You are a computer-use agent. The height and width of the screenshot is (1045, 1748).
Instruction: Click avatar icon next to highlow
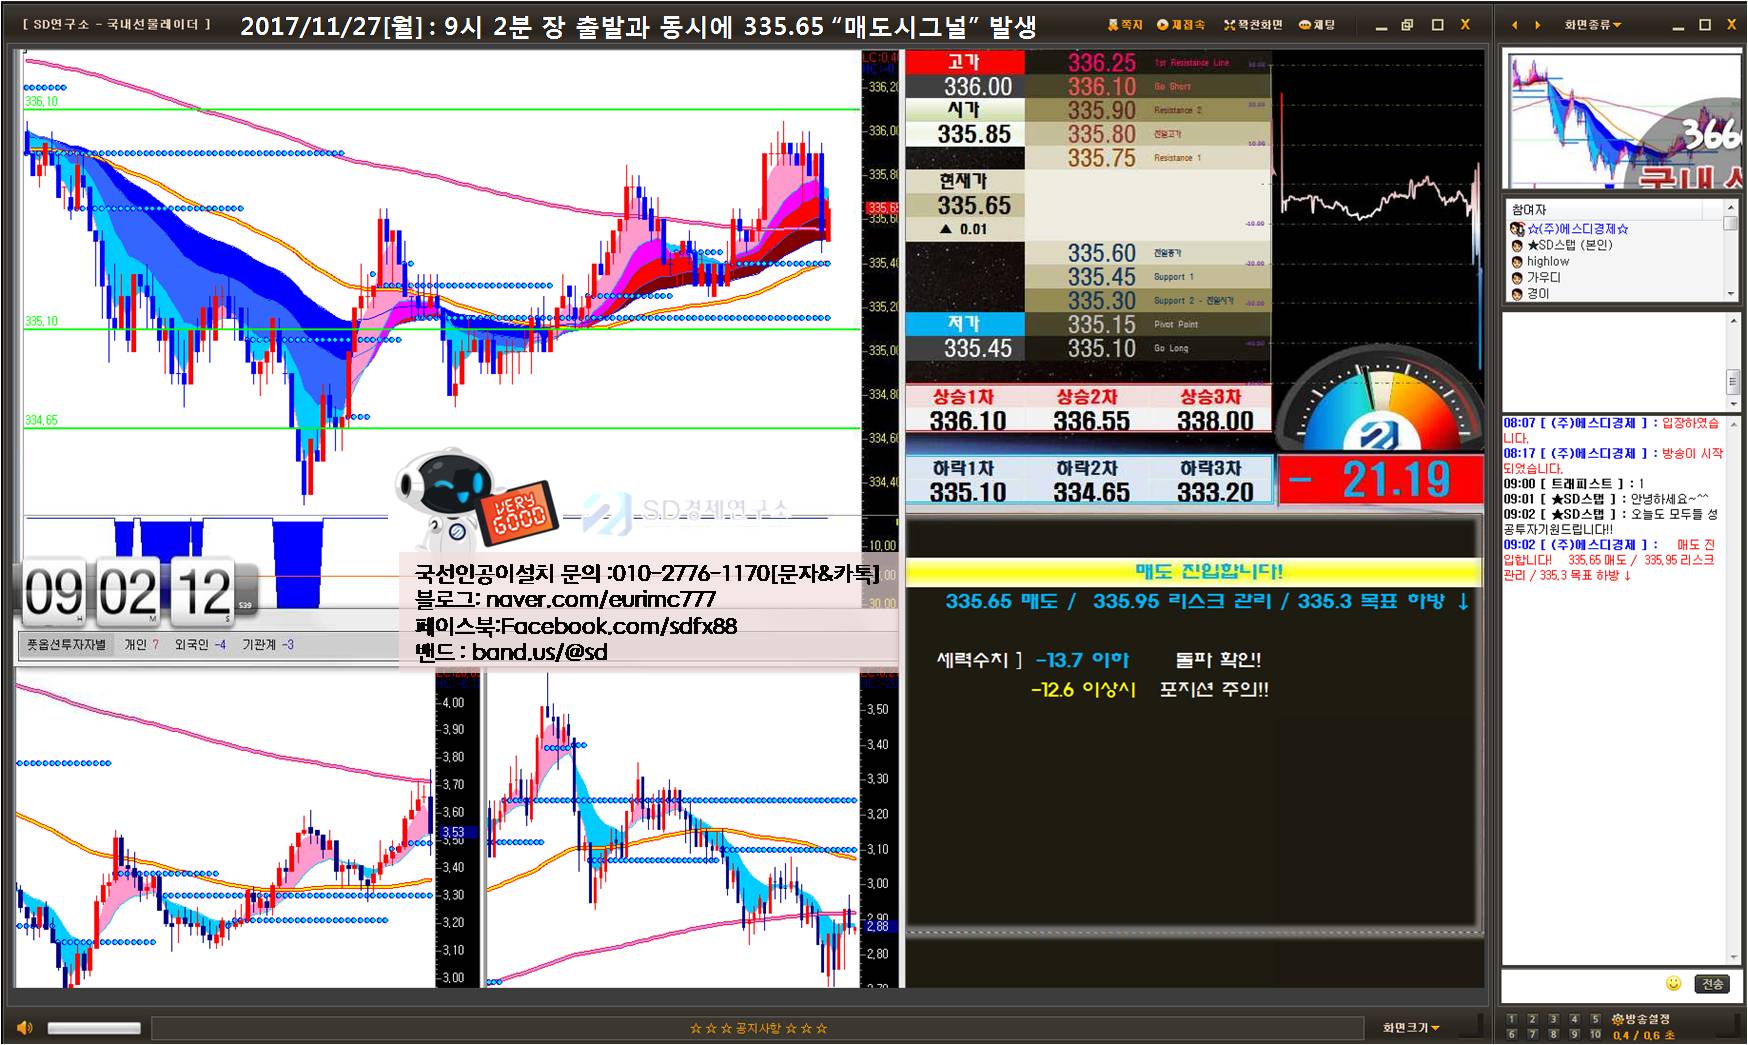coord(1517,262)
